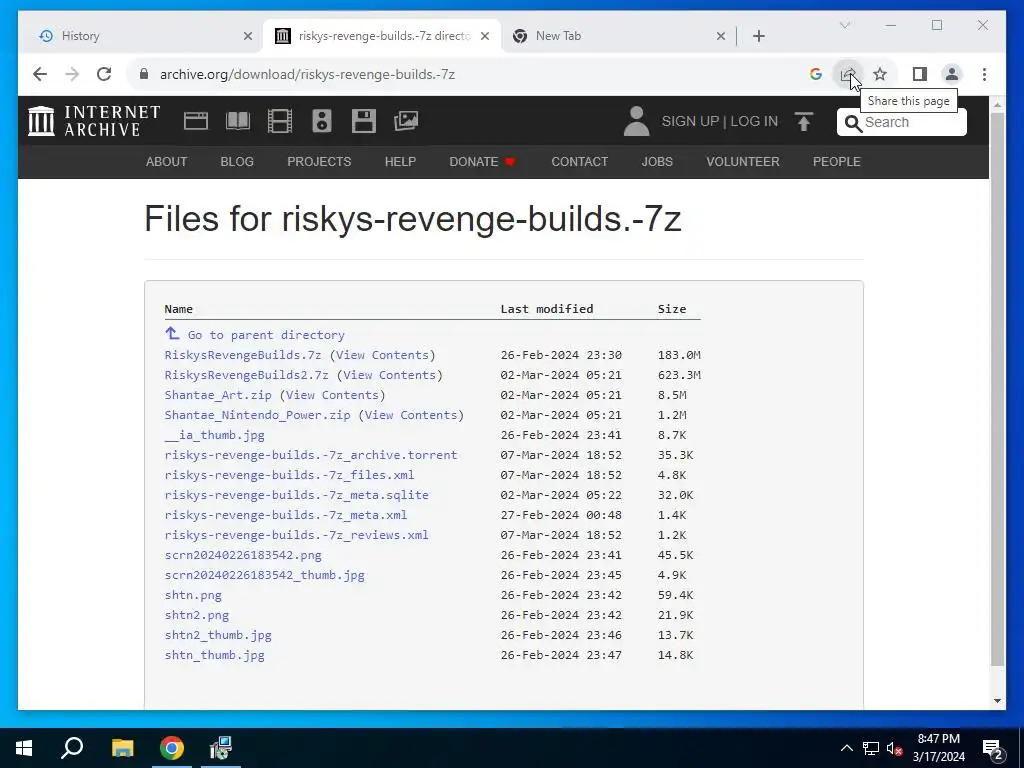Open the PEOPLE menu item
The height and width of the screenshot is (768, 1024).
coord(837,161)
